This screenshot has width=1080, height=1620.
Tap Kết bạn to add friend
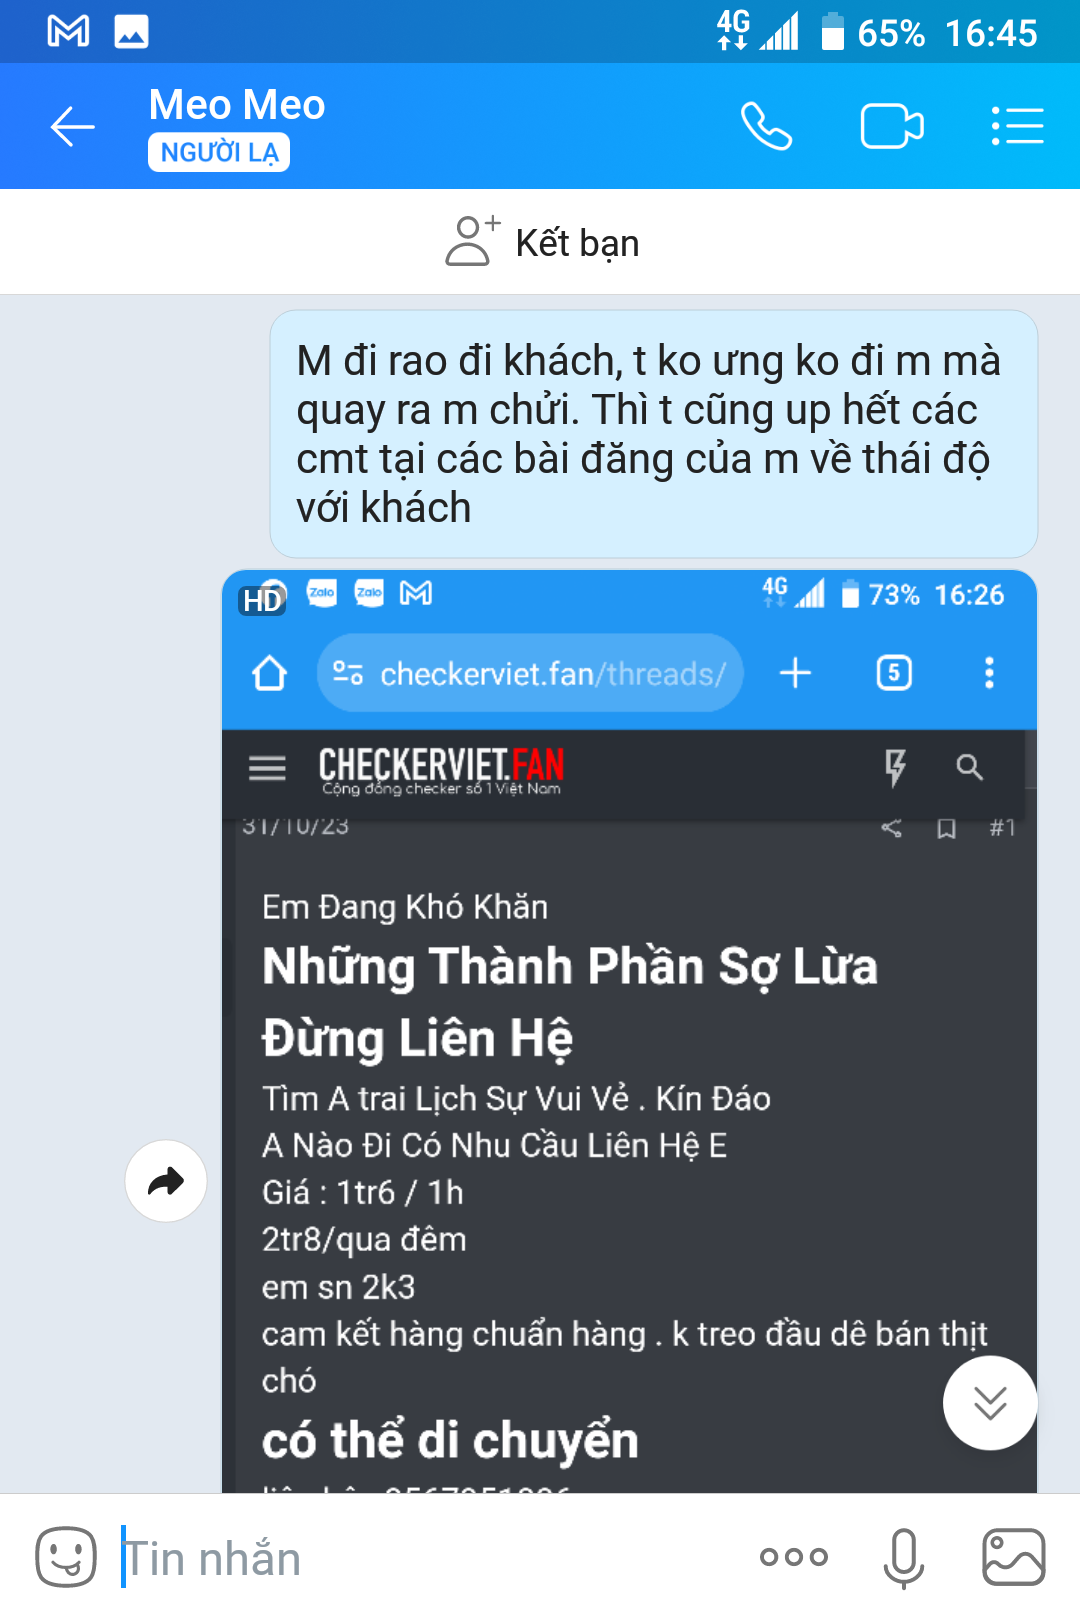[x=542, y=242]
